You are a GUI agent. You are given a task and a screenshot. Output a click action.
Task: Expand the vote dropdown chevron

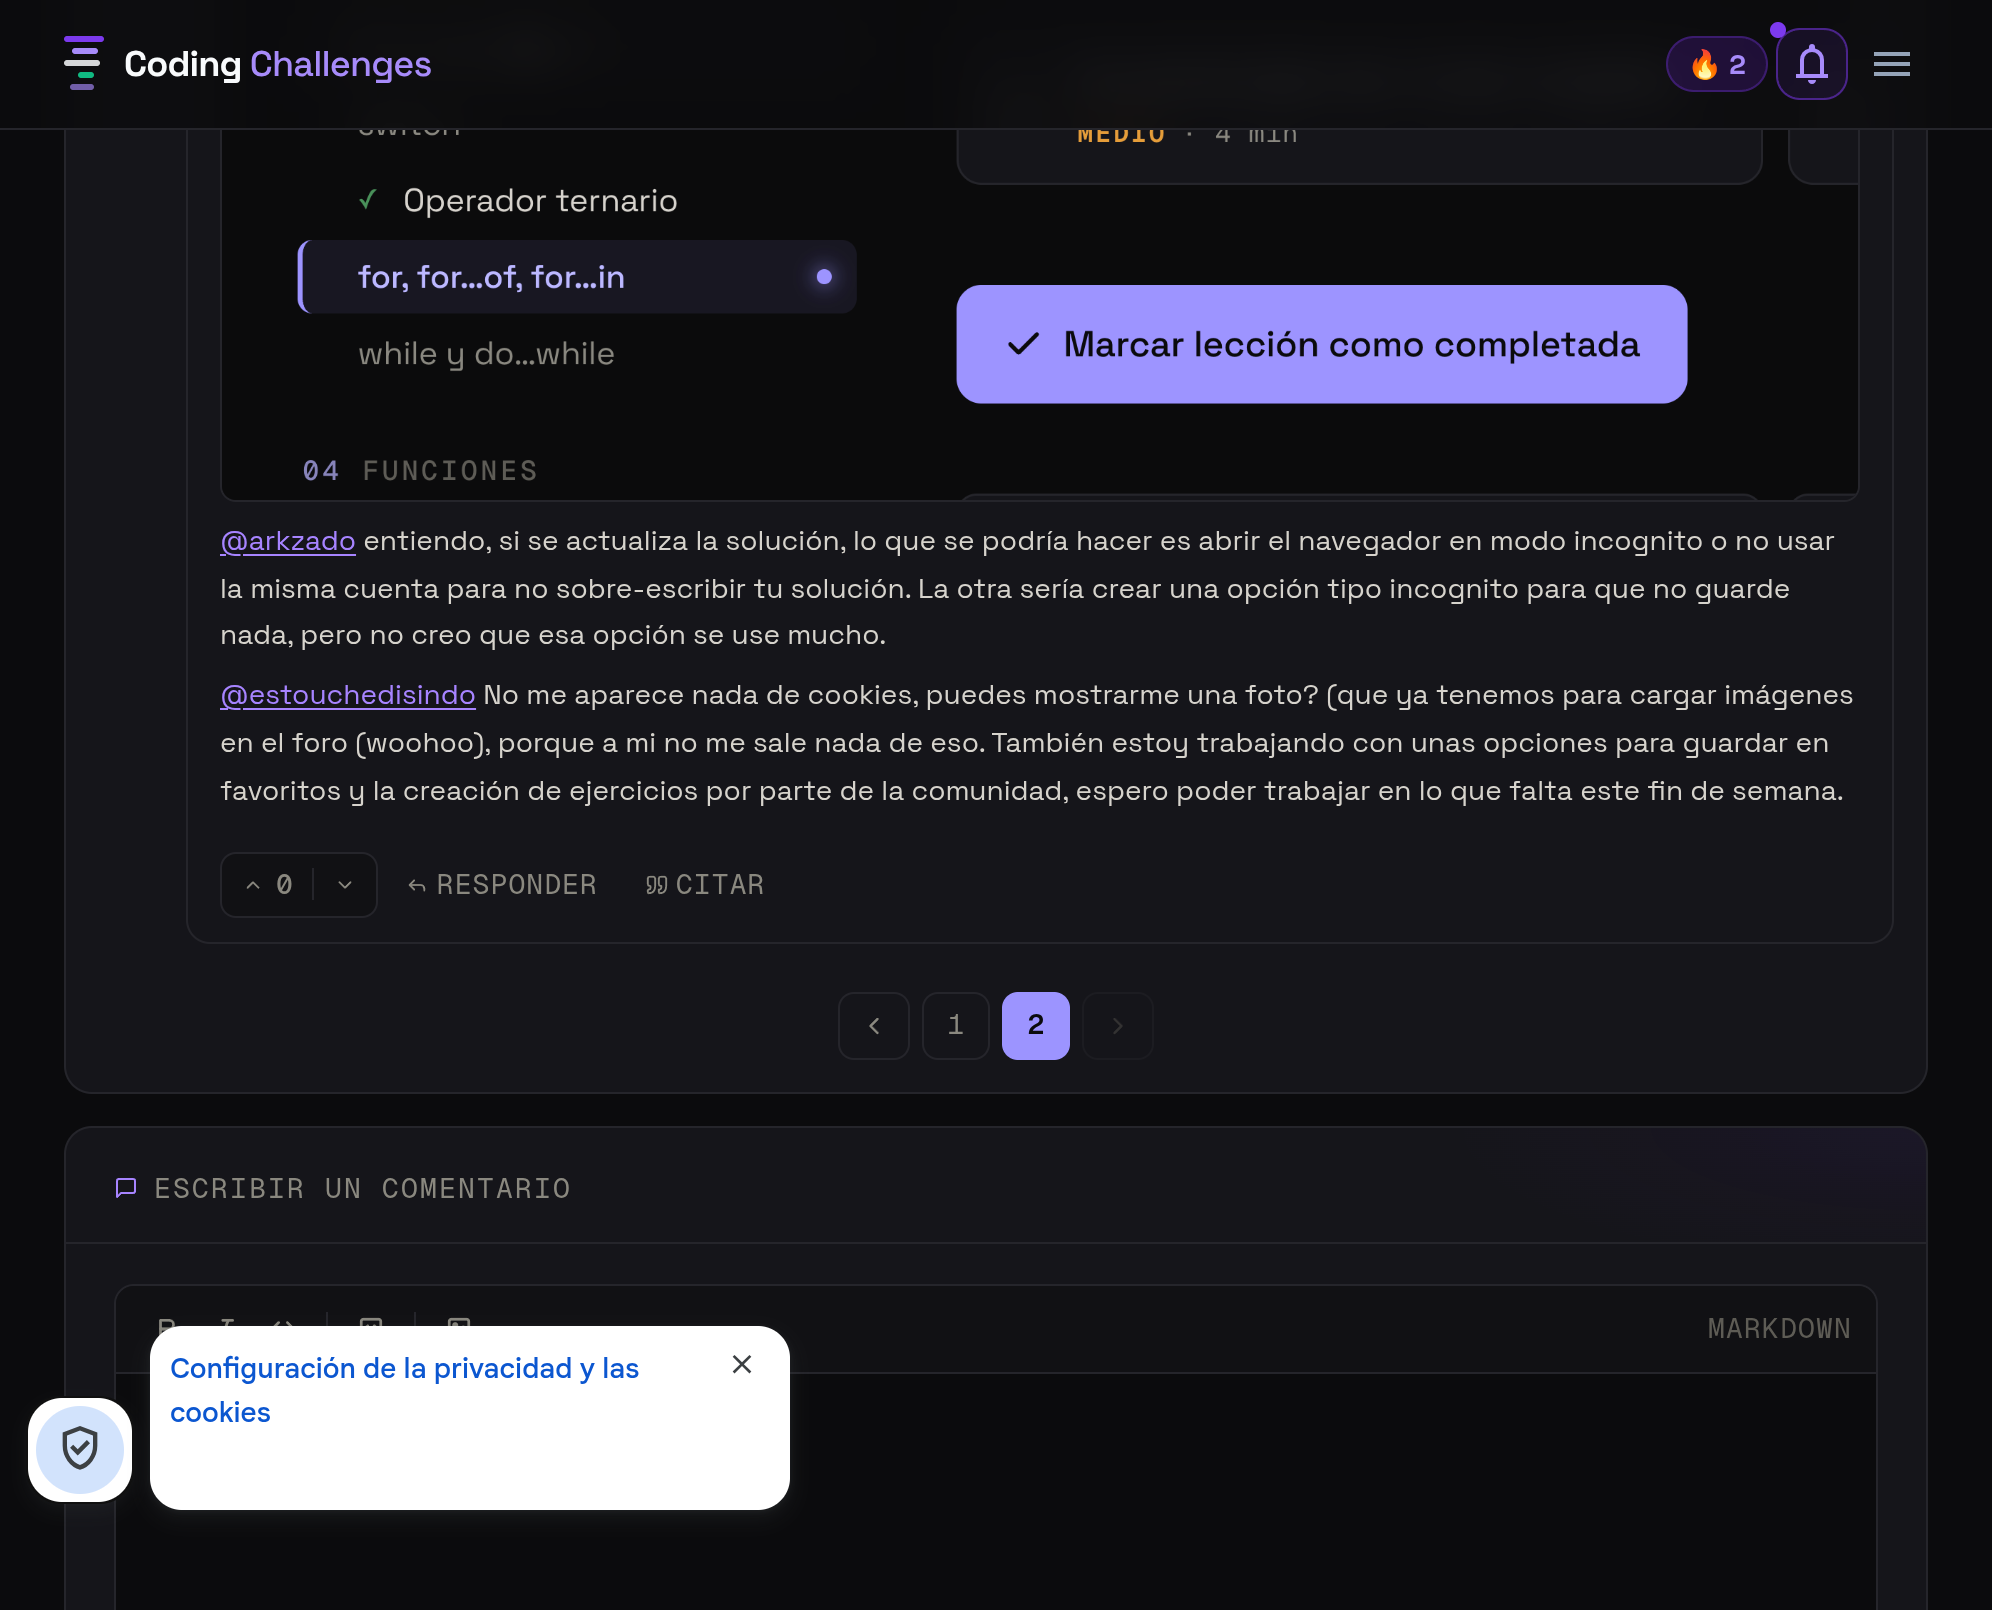[345, 885]
